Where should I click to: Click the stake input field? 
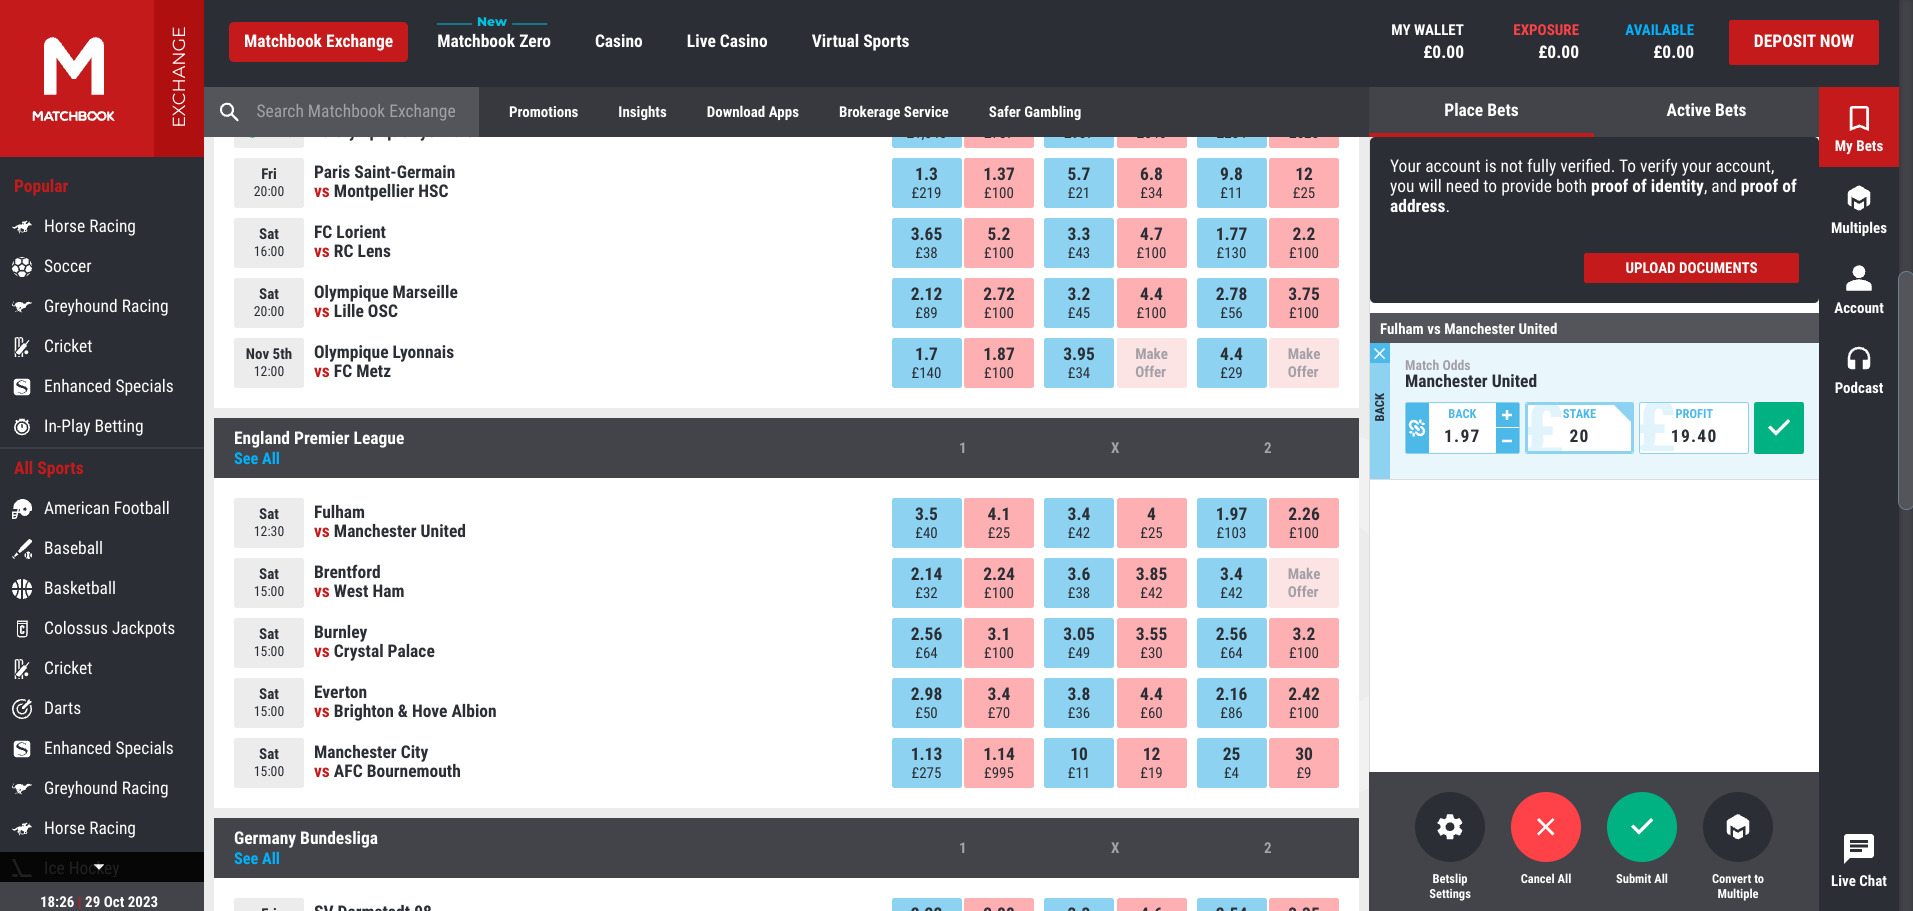coord(1578,428)
